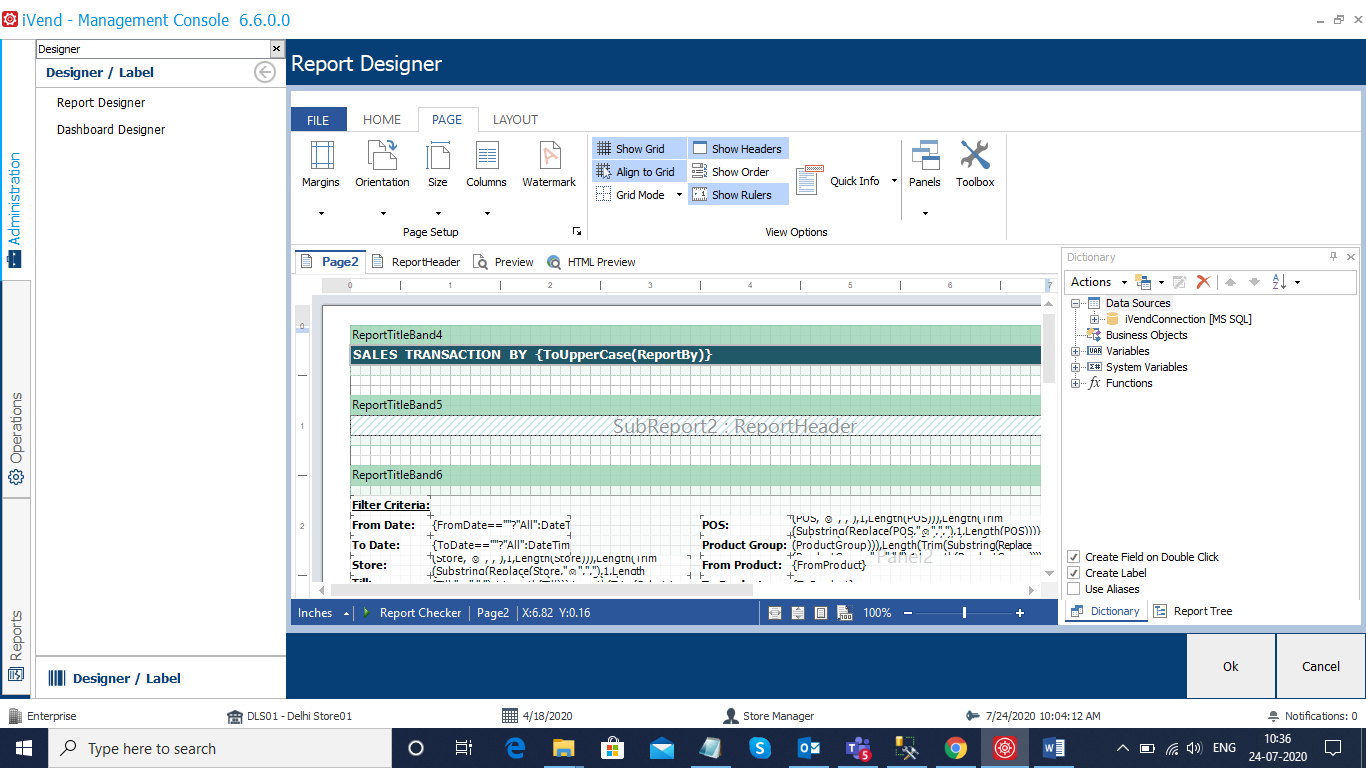This screenshot has width=1366, height=768.
Task: Switch to the ReportHeader page tab
Action: point(416,262)
